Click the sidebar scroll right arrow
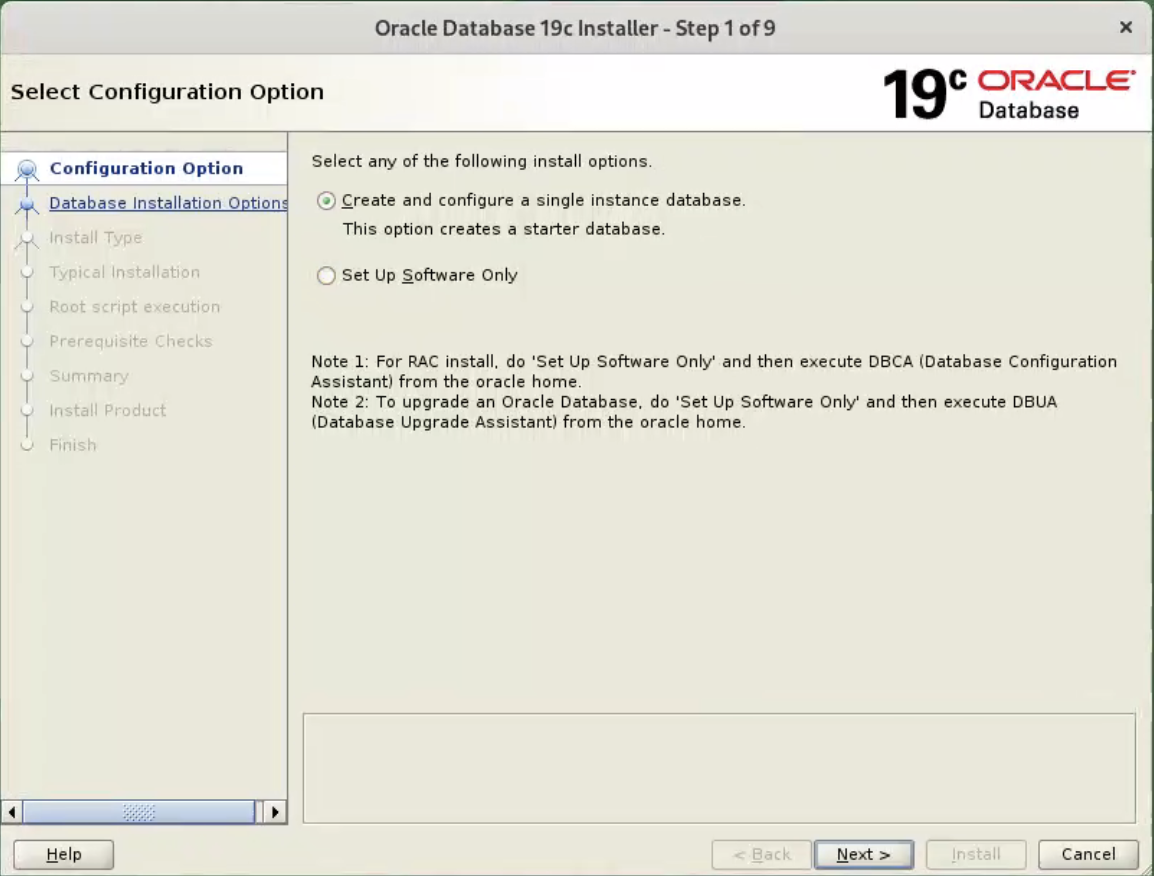Viewport: 1154px width, 876px height. (x=275, y=812)
